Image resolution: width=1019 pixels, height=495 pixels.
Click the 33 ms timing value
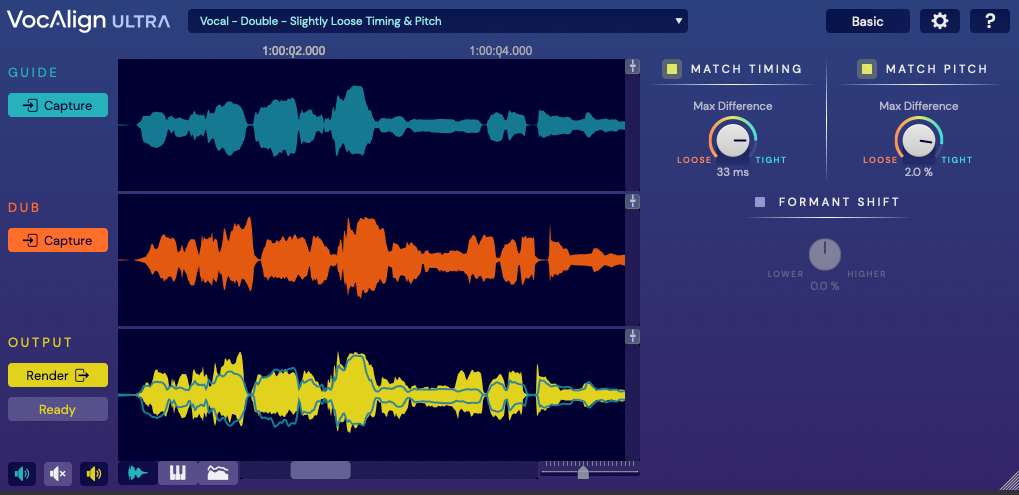(732, 172)
